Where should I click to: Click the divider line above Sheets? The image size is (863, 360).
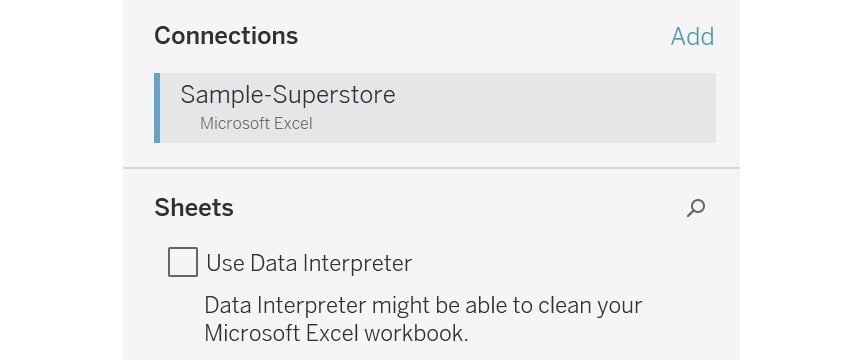pos(432,168)
